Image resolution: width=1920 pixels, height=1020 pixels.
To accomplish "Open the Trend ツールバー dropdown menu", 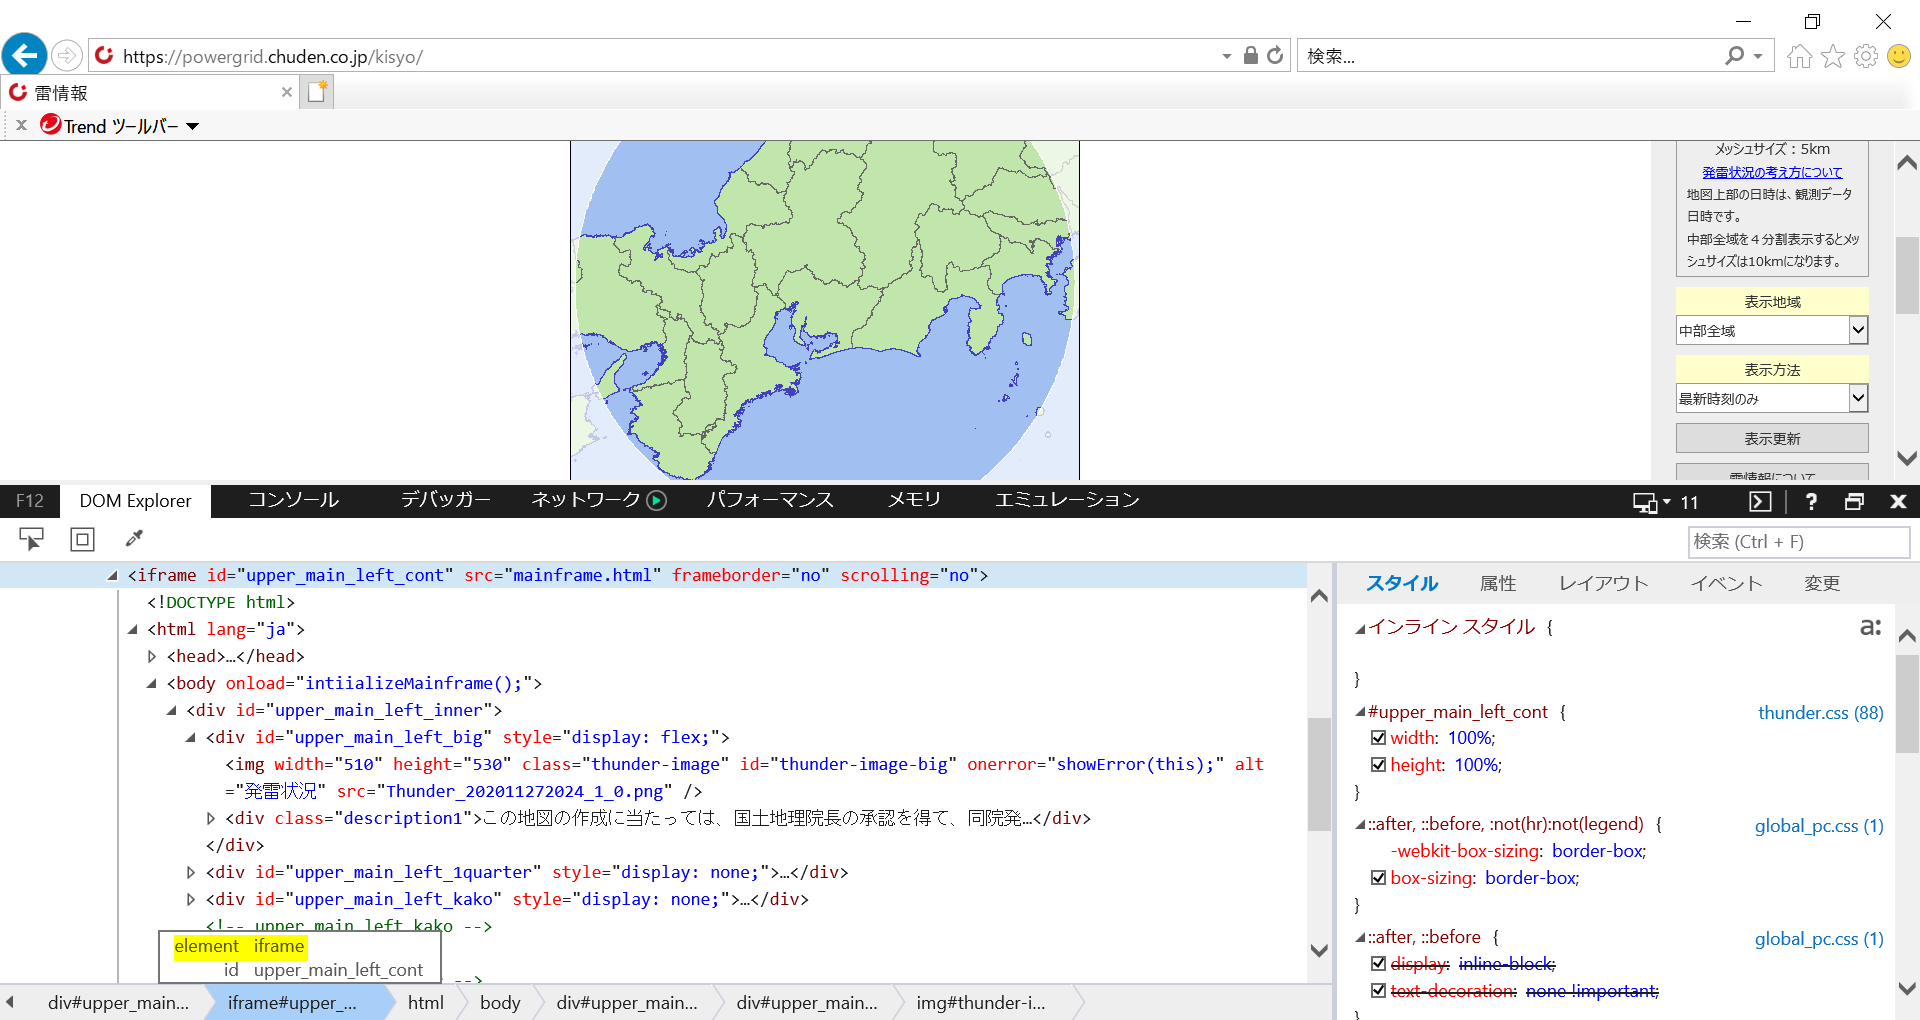I will (x=193, y=126).
